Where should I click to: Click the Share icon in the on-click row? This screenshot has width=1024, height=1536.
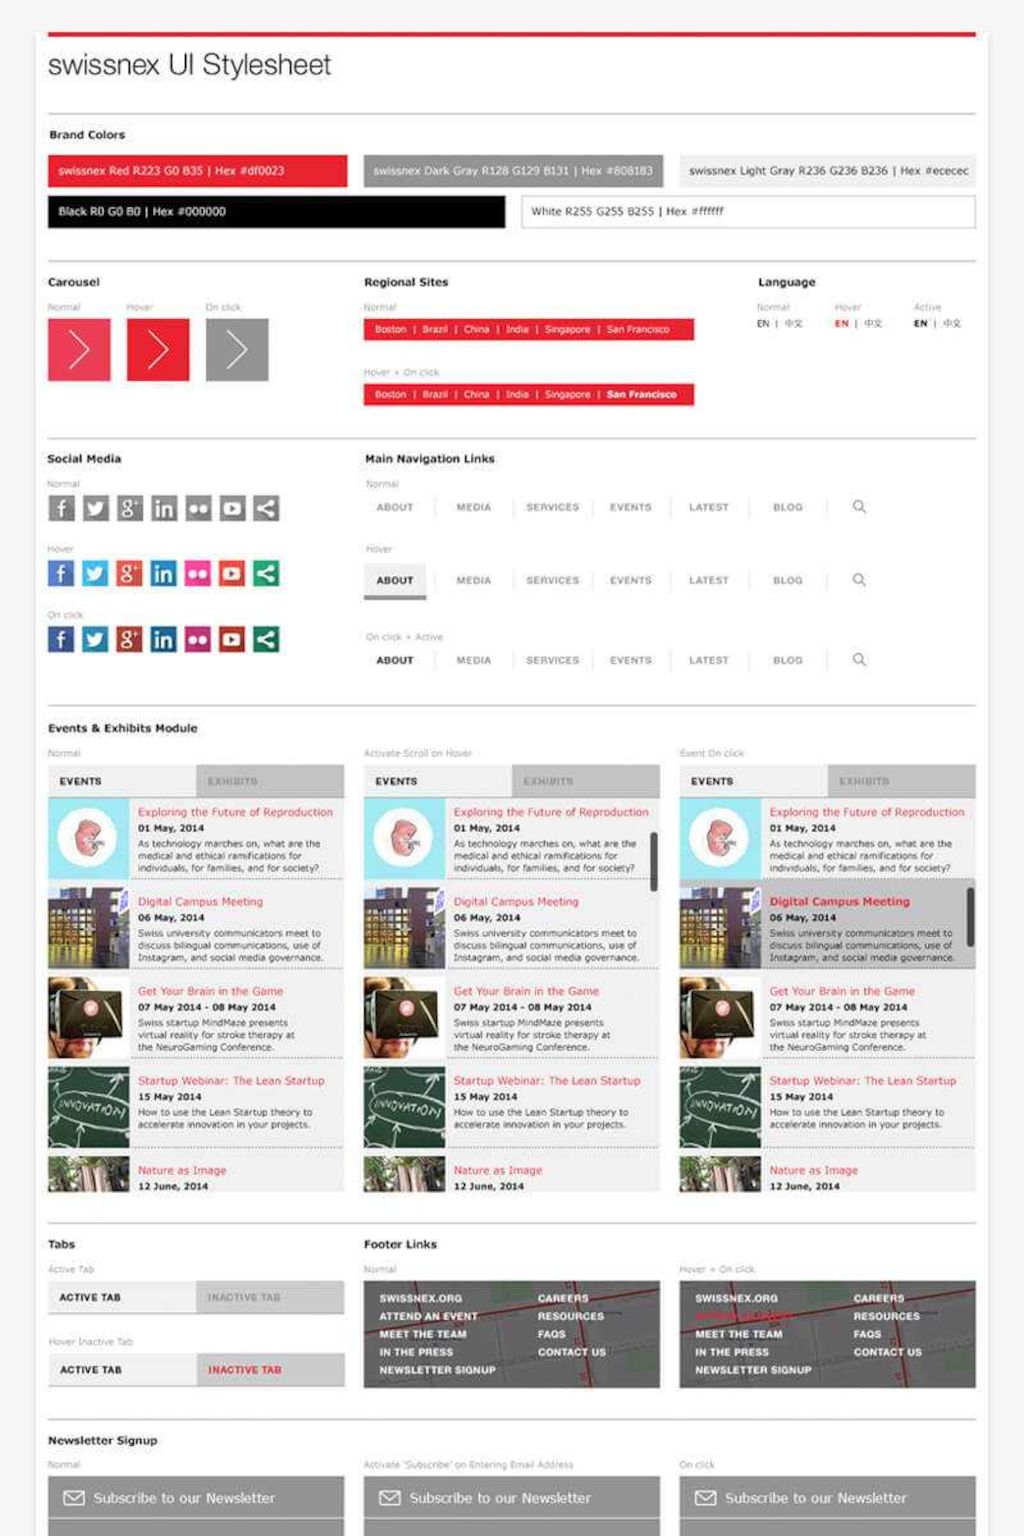(266, 639)
